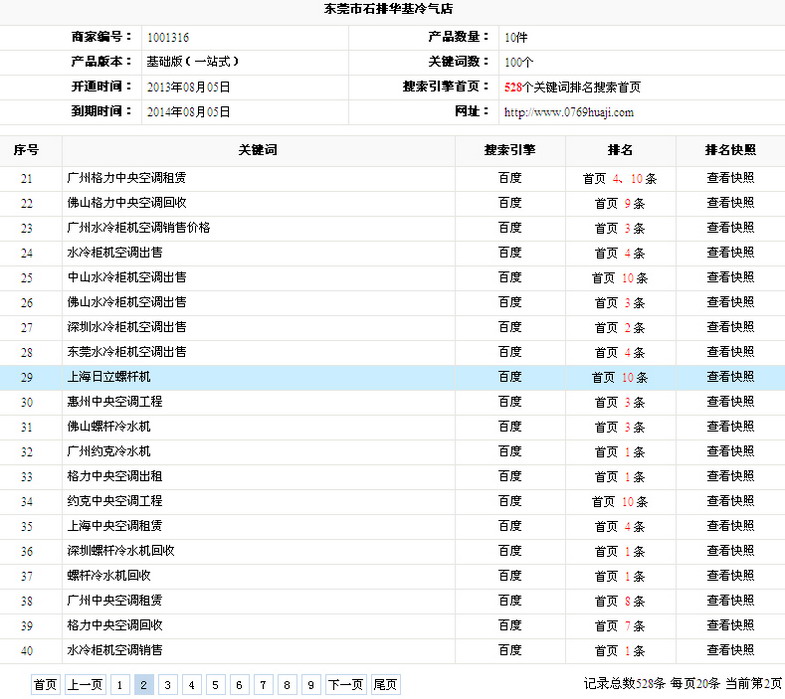785x699 pixels.
Task: Open 查看快照 for row 38 广州中央空调租赁
Action: [x=730, y=600]
